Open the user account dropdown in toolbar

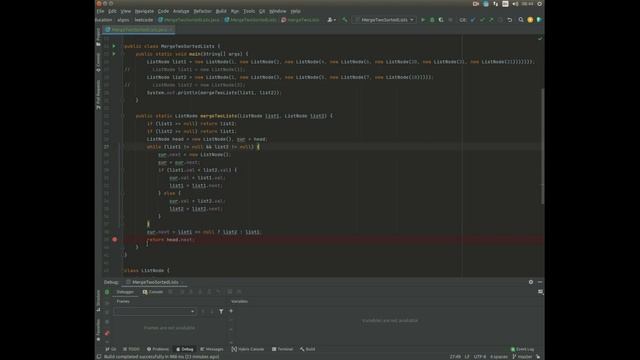(x=331, y=20)
